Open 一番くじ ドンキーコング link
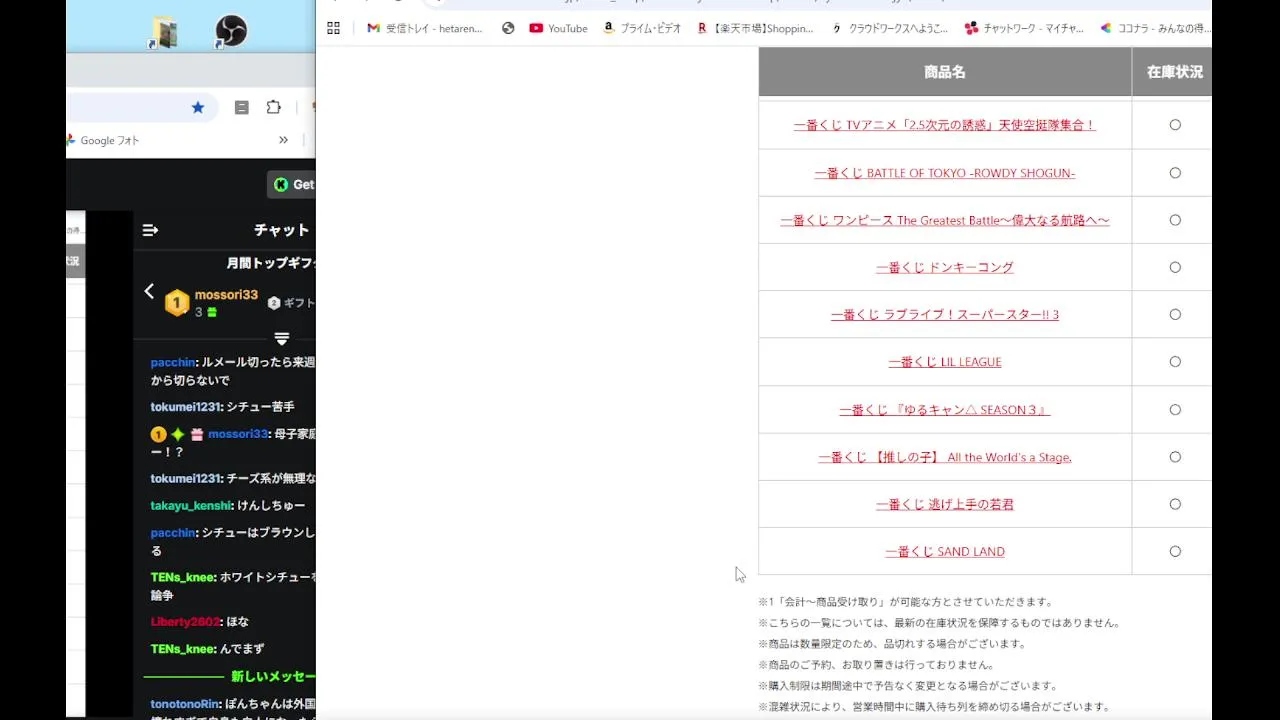 945,267
